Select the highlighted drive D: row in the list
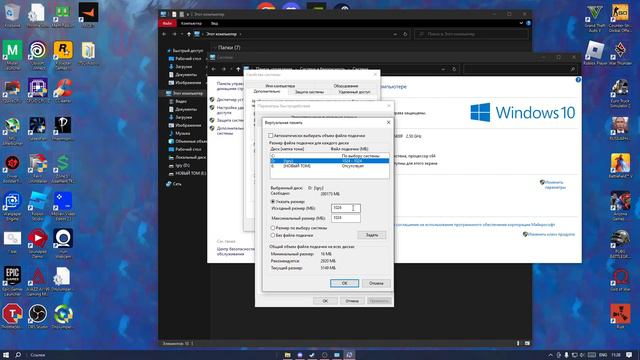 (x=329, y=161)
